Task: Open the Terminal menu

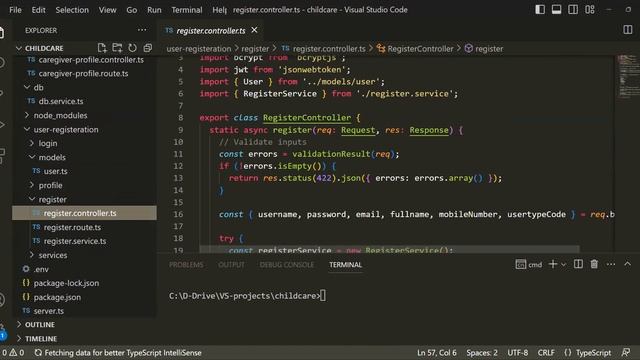Action: pyautogui.click(x=187, y=10)
